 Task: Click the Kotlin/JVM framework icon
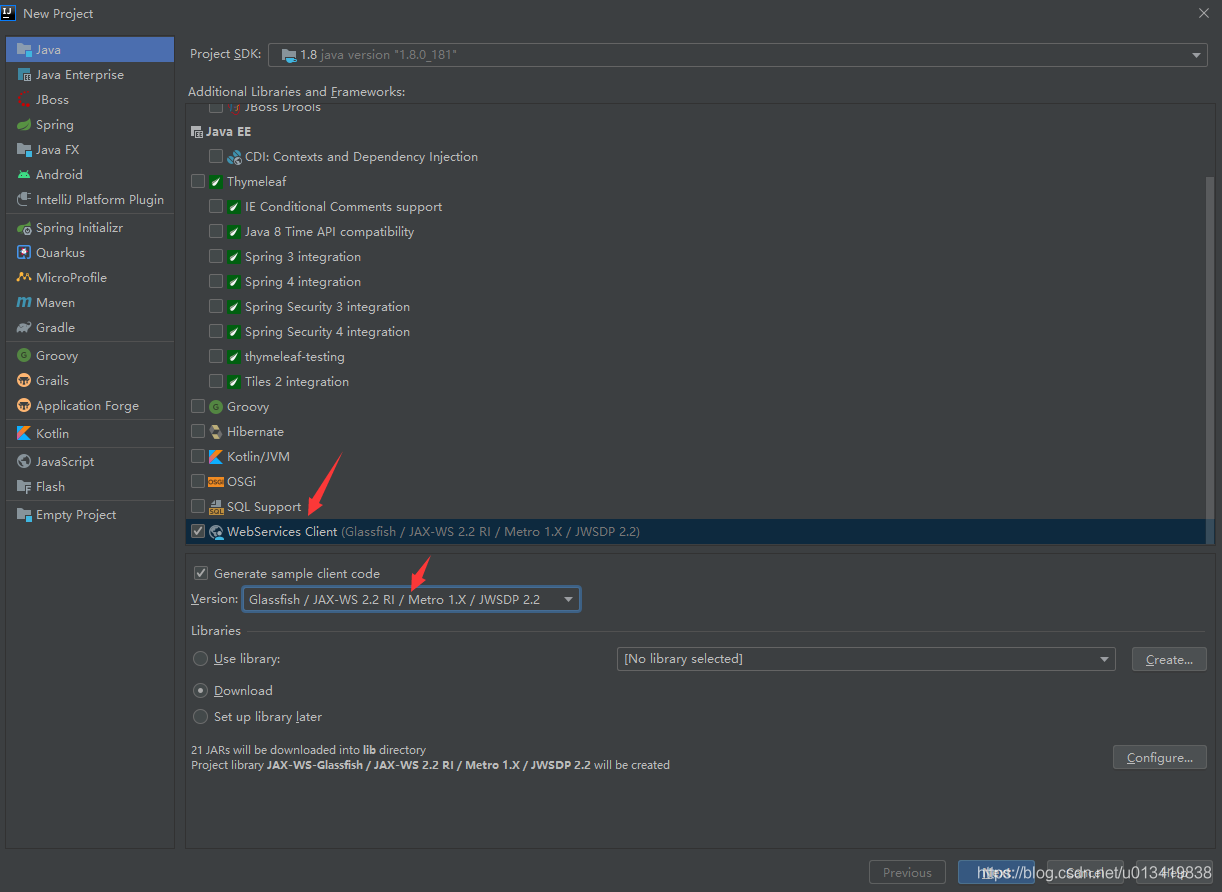[x=216, y=456]
